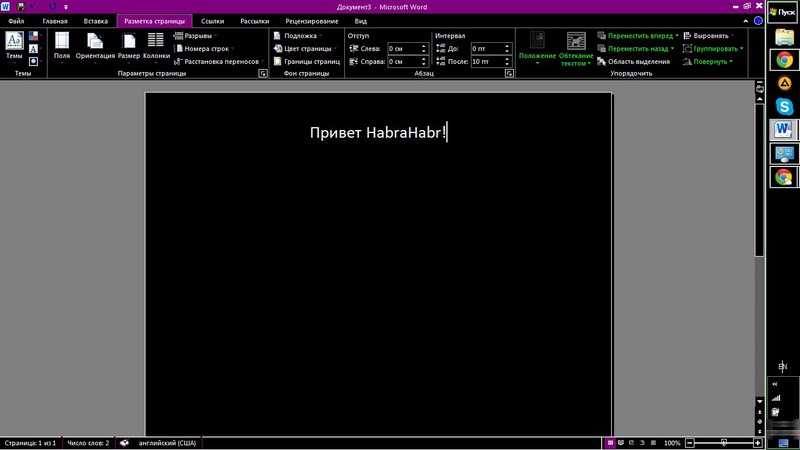Toggle Print Layout view button

pos(610,443)
